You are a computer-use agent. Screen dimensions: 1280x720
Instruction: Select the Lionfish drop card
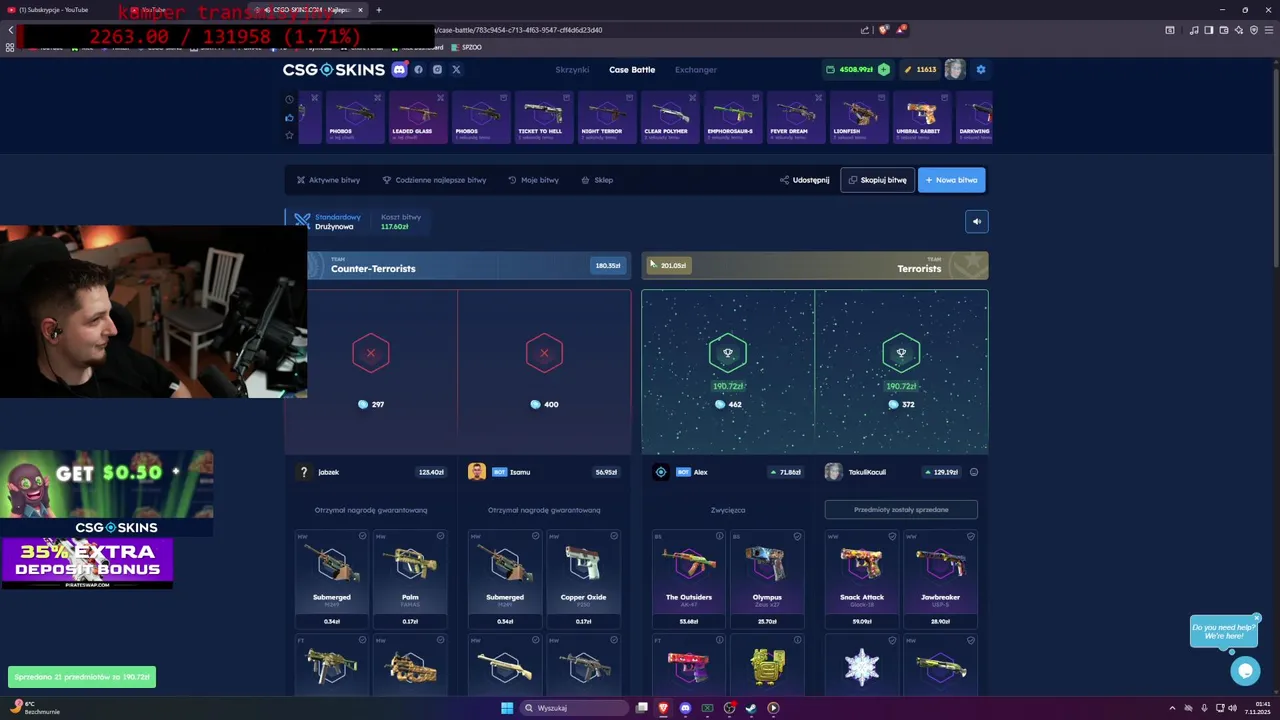859,117
